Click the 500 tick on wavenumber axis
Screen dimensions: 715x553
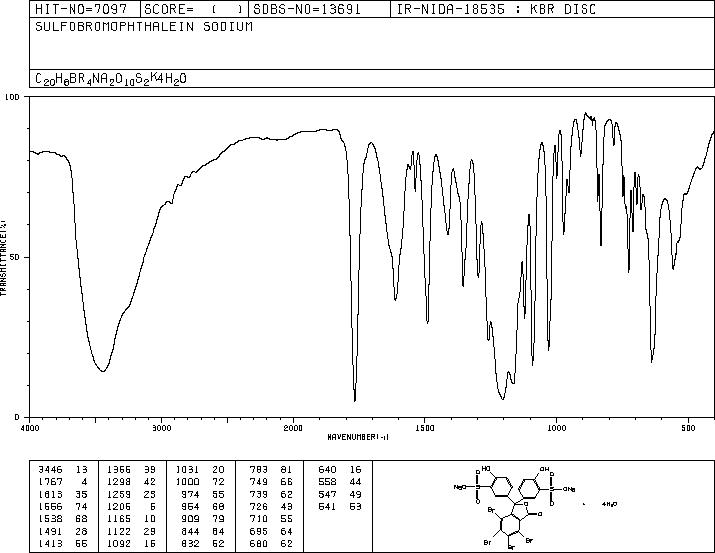[x=688, y=428]
